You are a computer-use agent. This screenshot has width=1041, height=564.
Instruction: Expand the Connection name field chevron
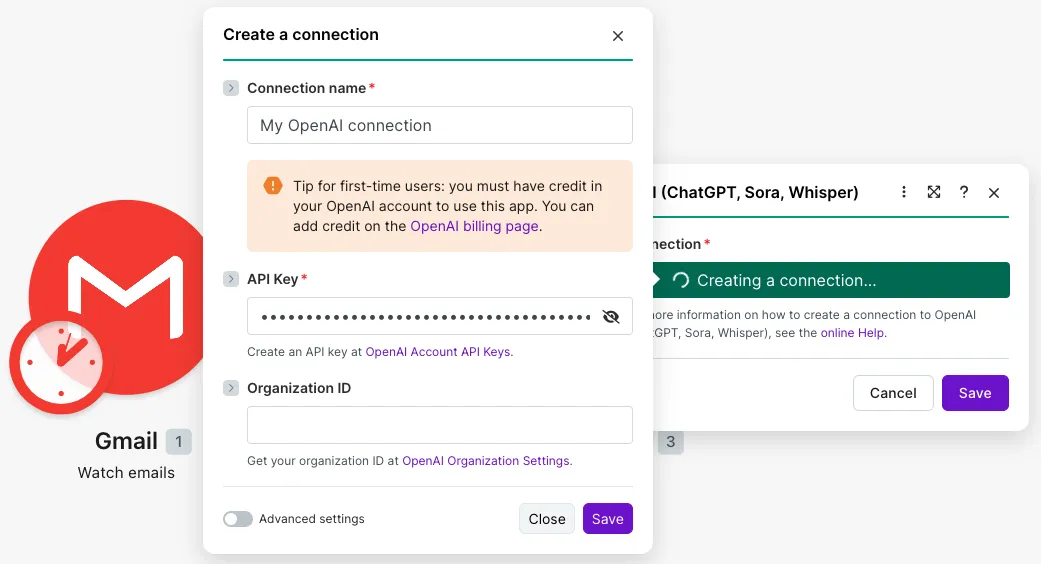231,88
